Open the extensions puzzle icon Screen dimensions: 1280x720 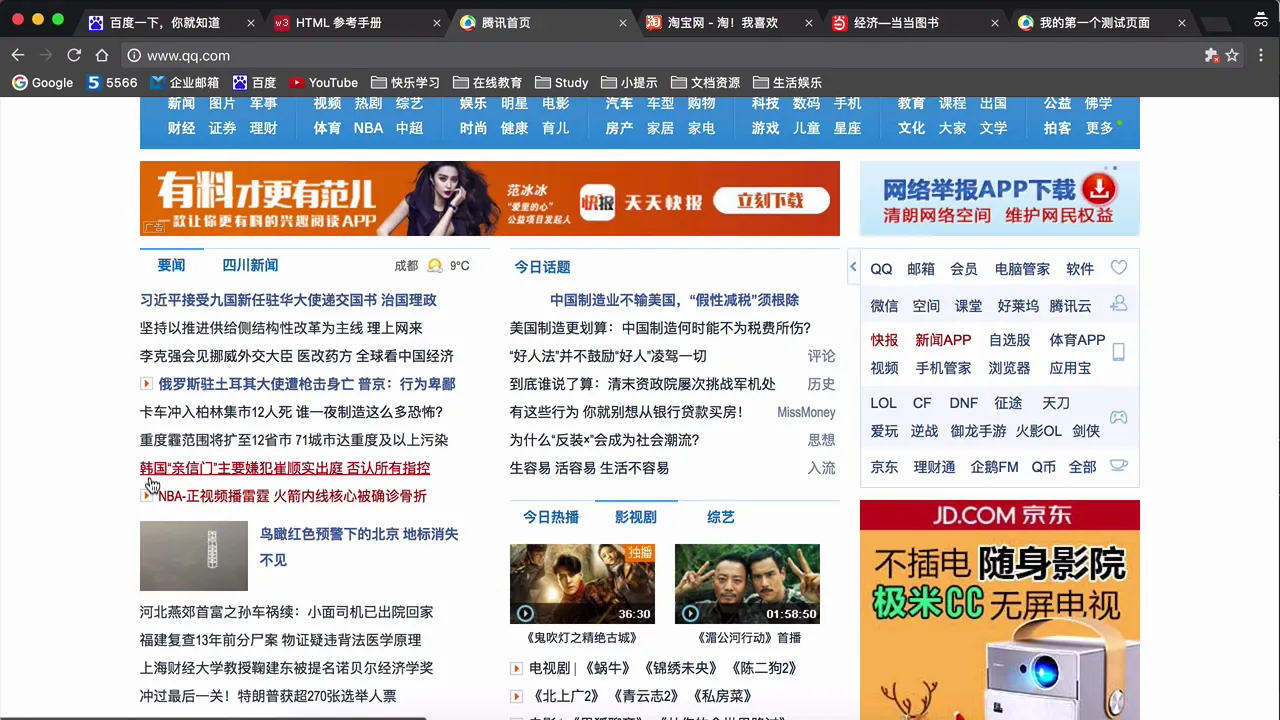click(1211, 56)
